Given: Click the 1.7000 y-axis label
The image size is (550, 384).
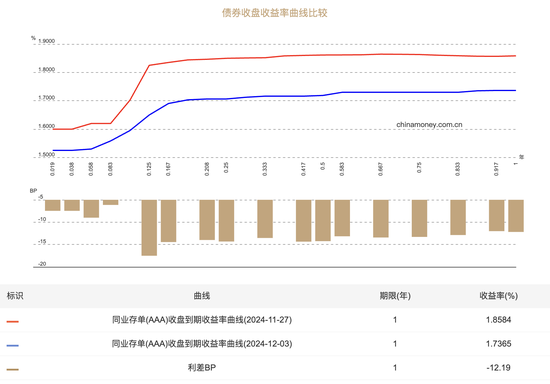Looking at the screenshot, I should click(x=47, y=98).
